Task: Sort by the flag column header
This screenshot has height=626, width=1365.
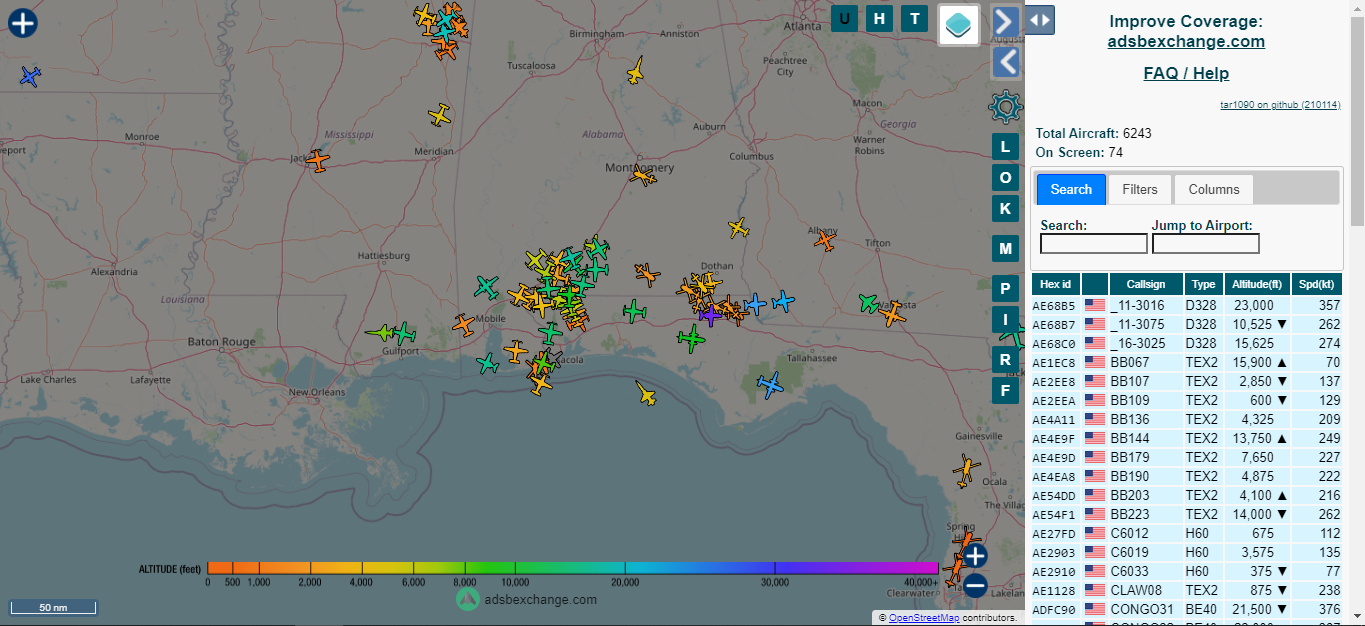Action: click(x=1095, y=284)
